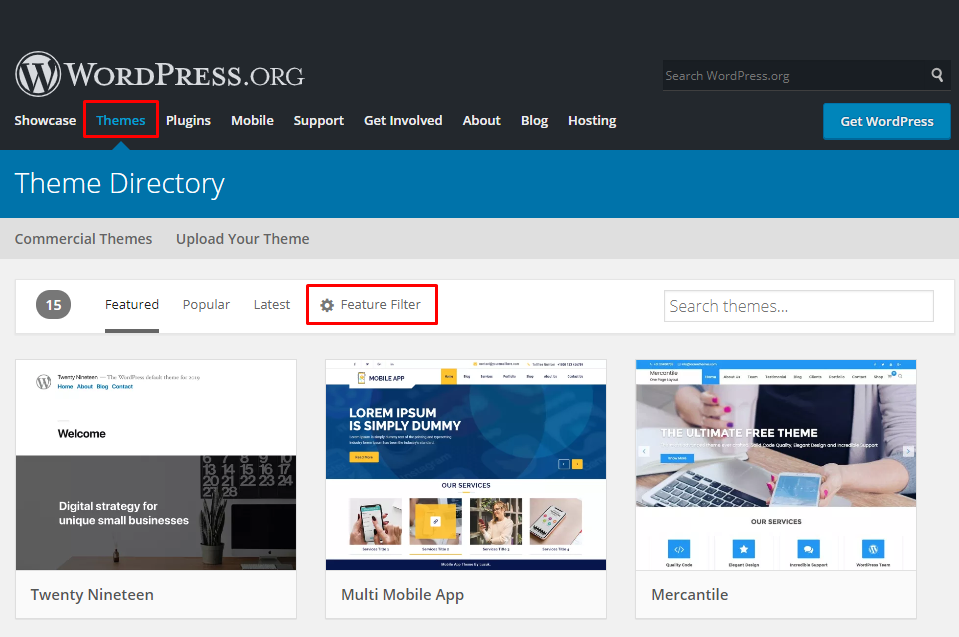Open the Mercantile theme preview thumbnail
Screen dimensions: 959x637
tap(776, 465)
